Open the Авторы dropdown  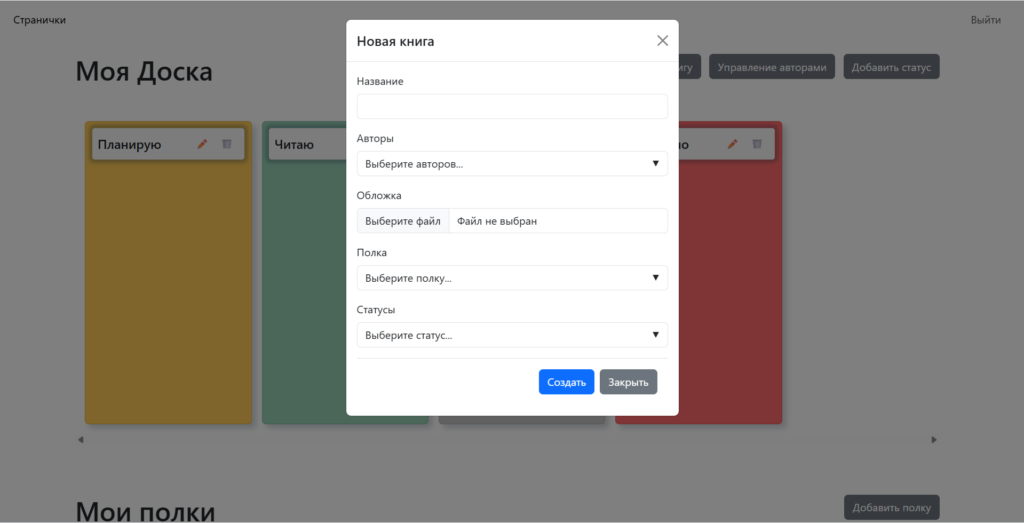point(512,163)
